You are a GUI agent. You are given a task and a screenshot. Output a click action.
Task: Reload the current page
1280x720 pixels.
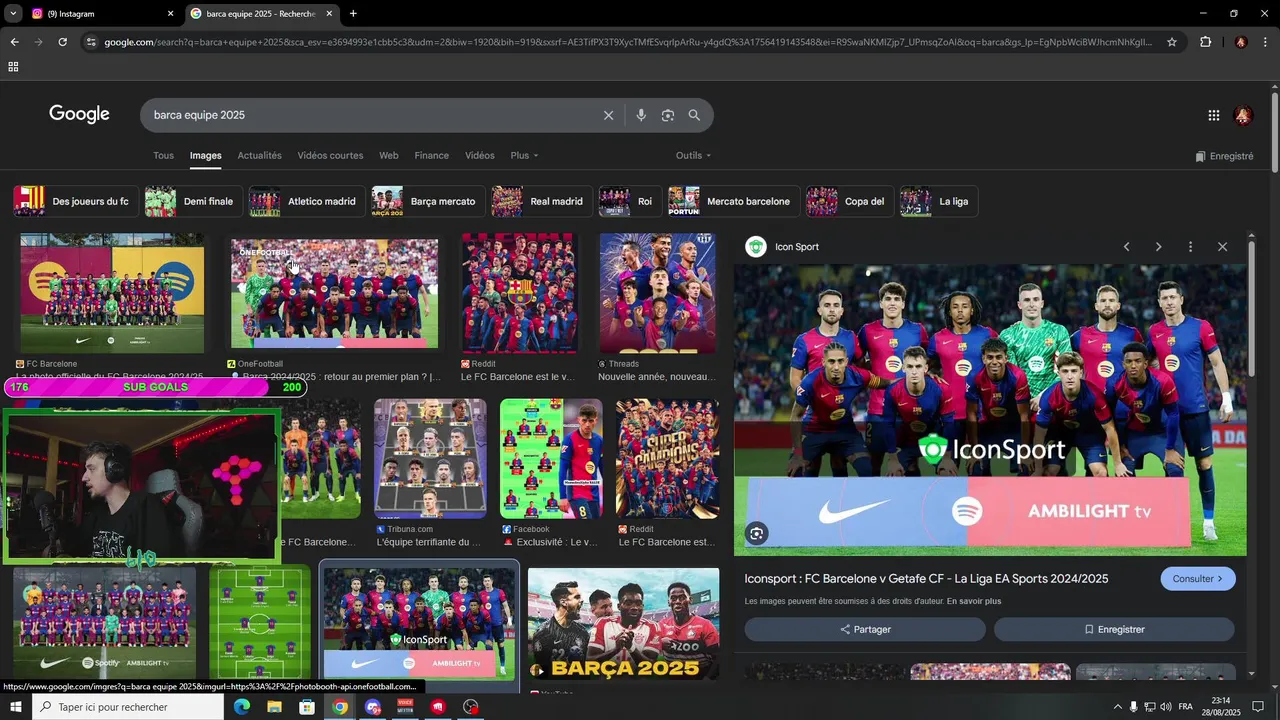[62, 42]
